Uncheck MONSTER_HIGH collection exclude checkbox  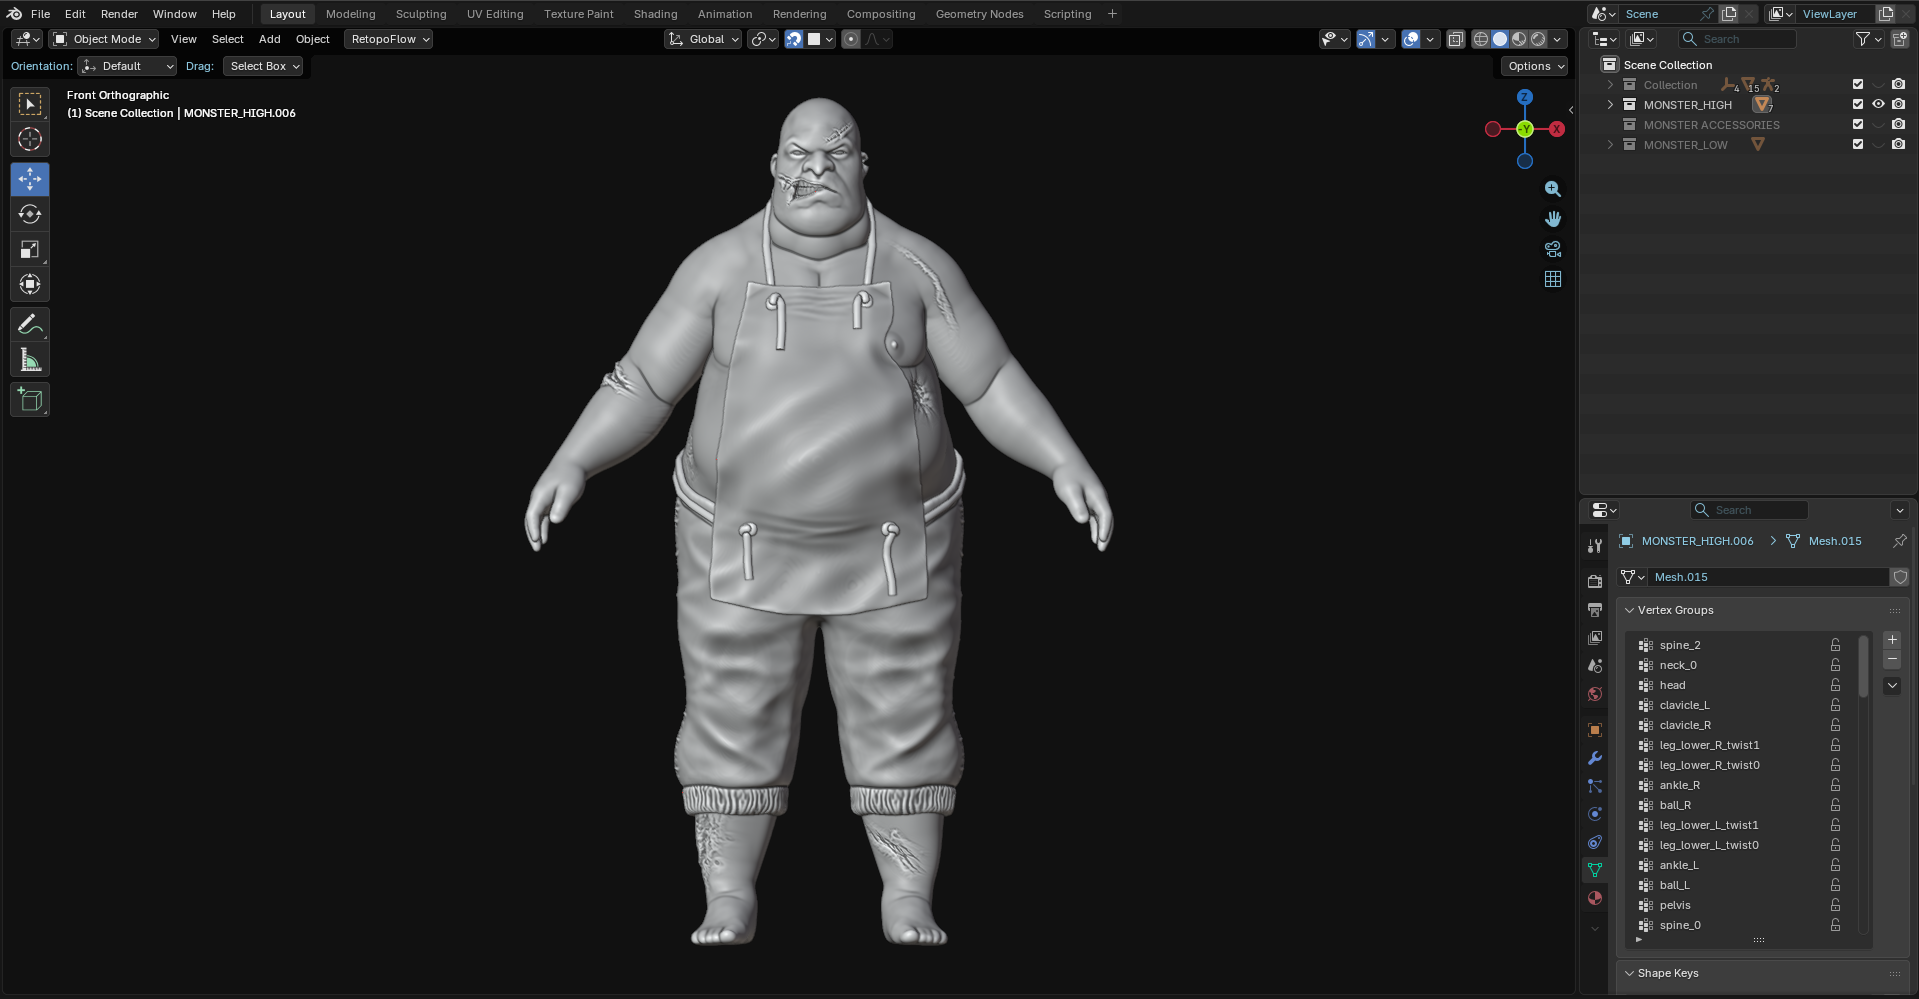(1858, 105)
